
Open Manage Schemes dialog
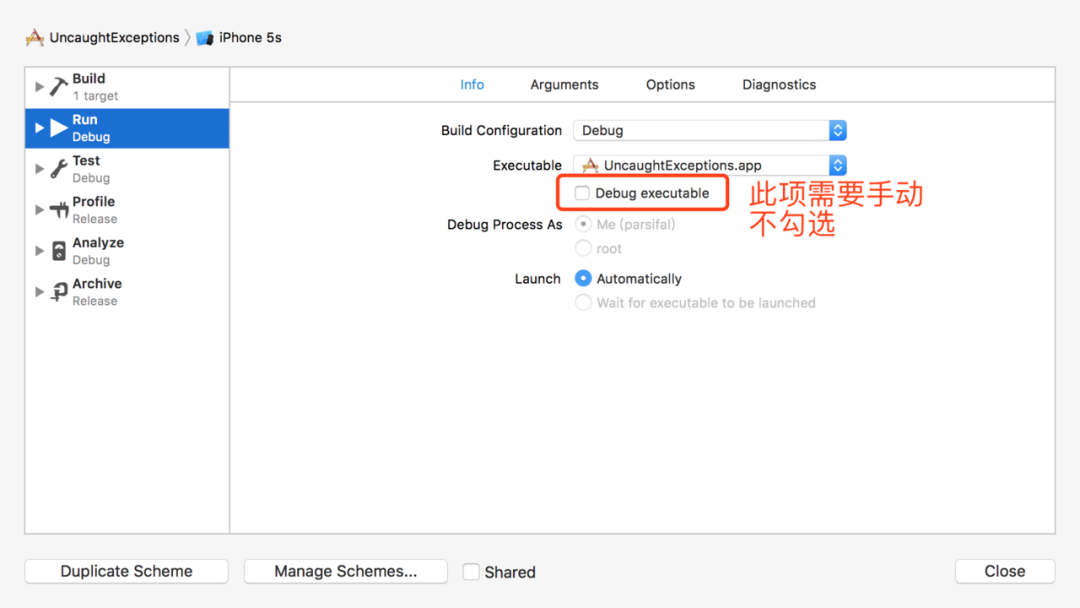(346, 571)
